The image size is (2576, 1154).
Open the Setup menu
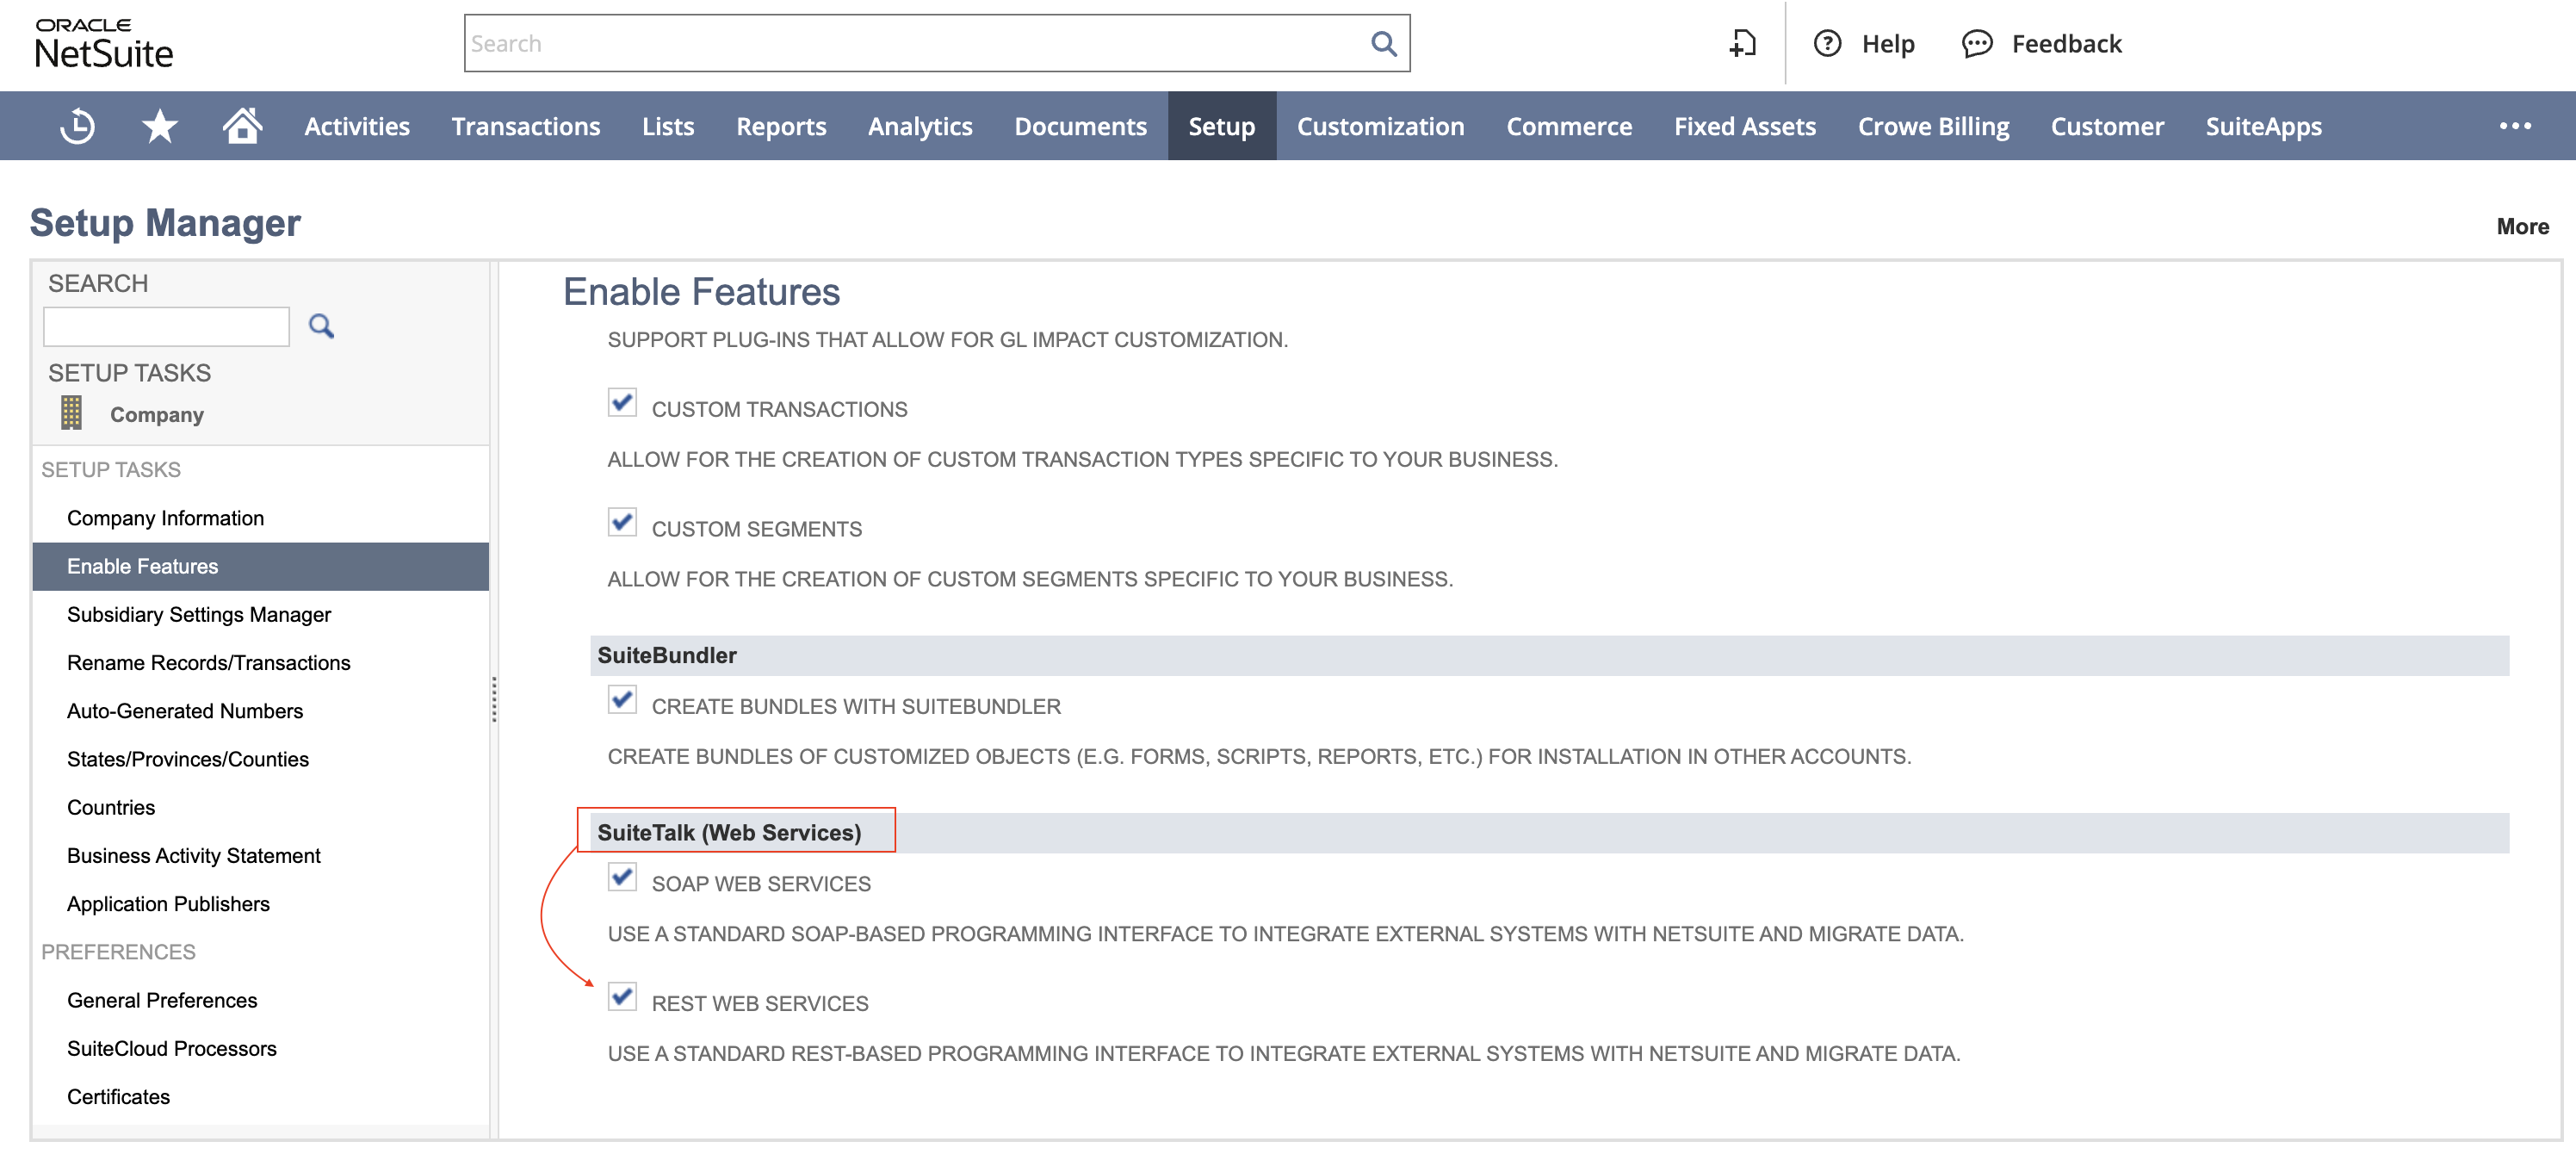pyautogui.click(x=1221, y=126)
